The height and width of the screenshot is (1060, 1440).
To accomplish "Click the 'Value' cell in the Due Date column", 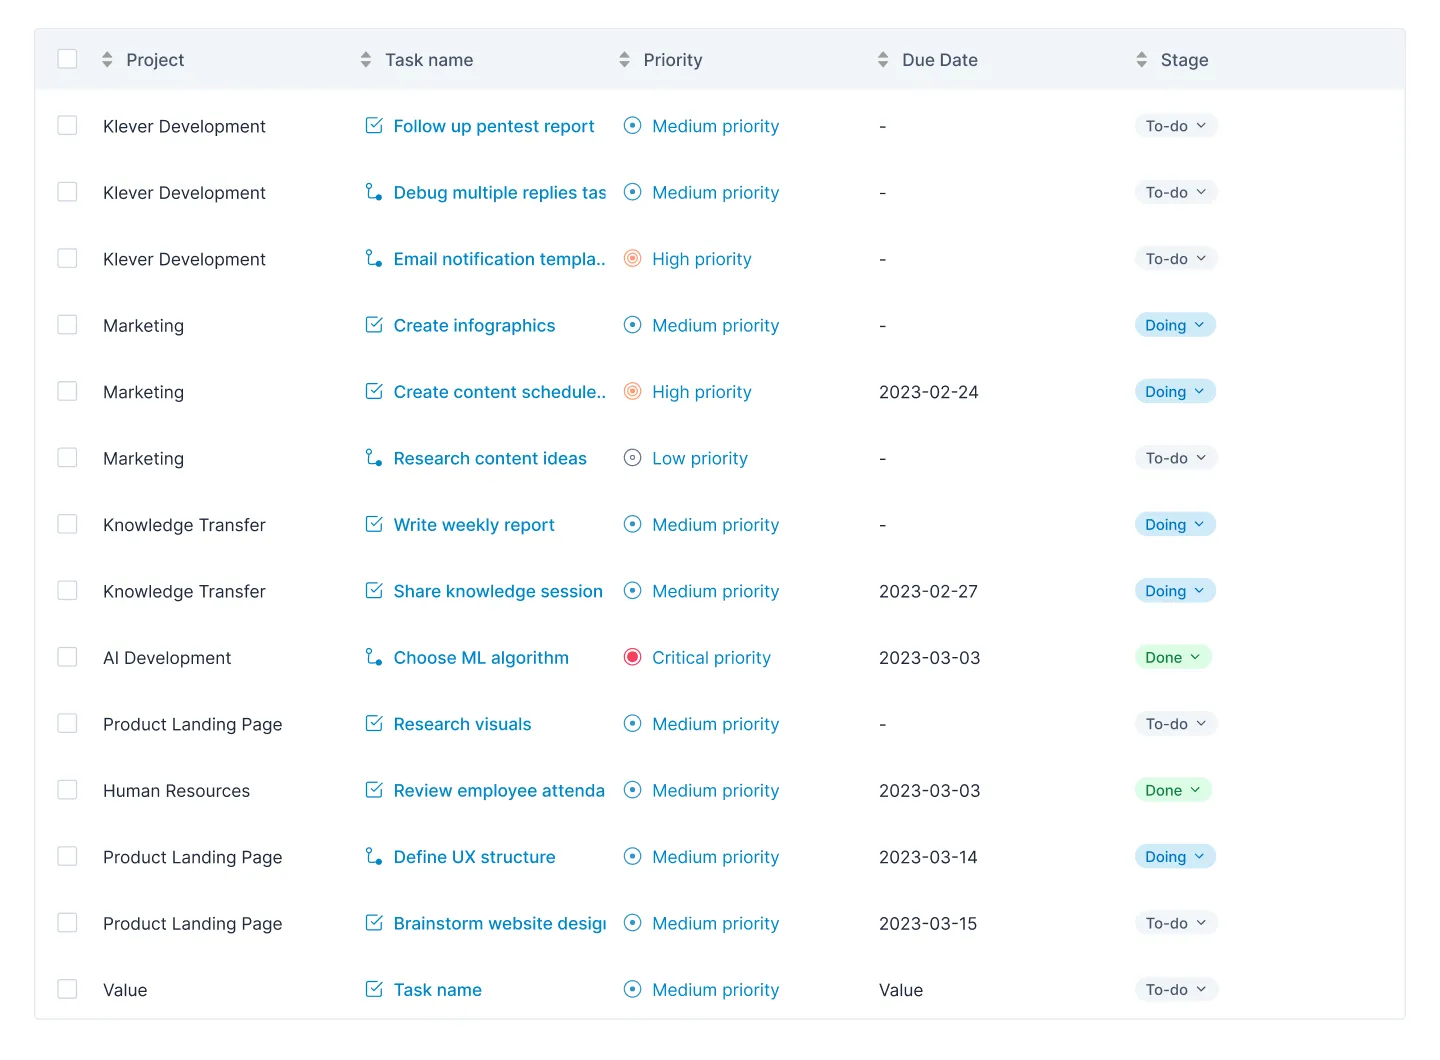I will [x=901, y=990].
